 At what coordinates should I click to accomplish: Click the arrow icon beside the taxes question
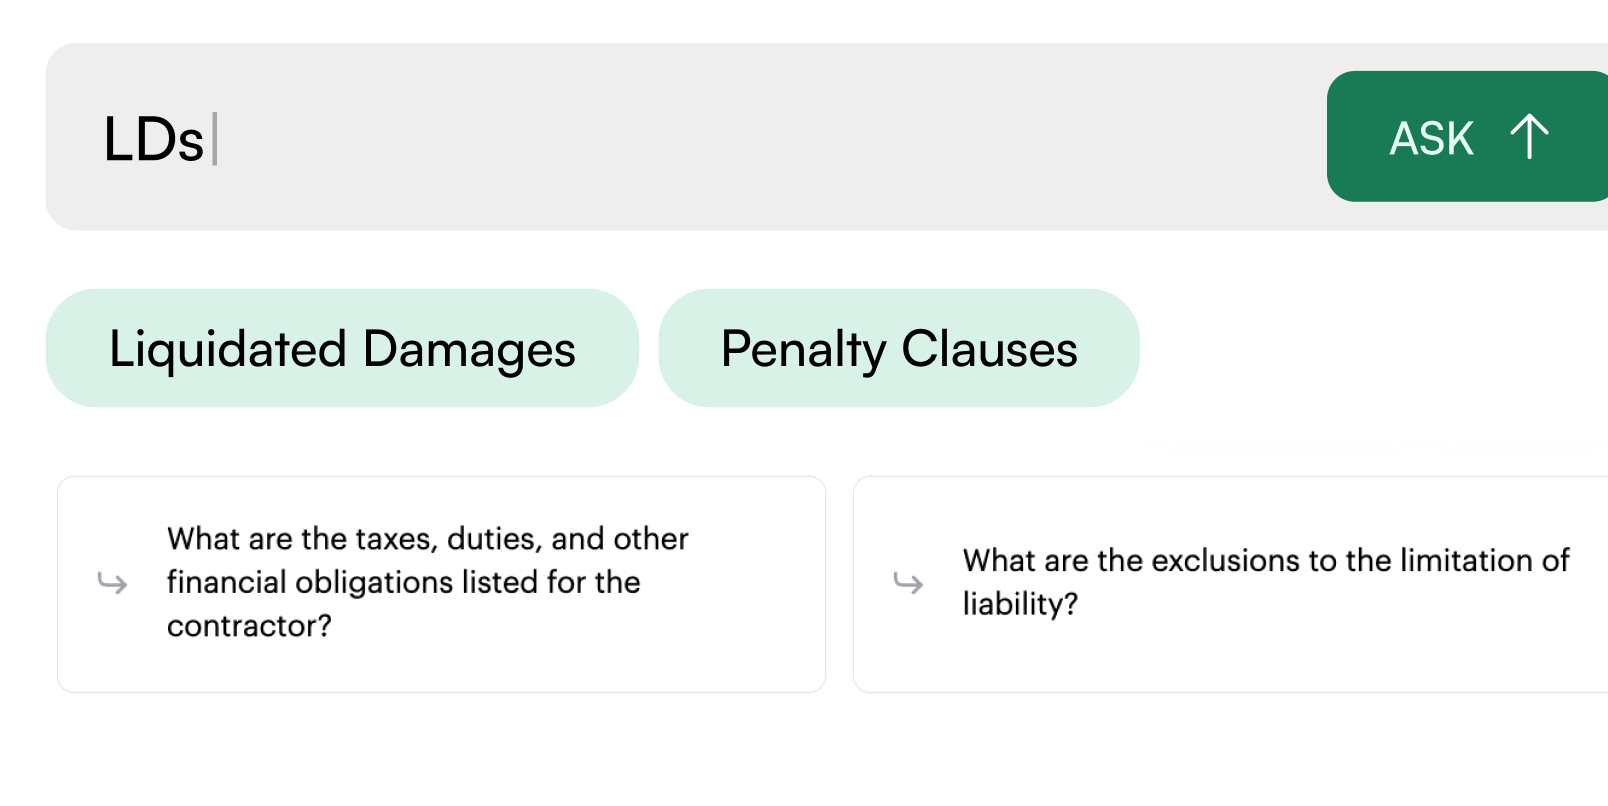[112, 582]
